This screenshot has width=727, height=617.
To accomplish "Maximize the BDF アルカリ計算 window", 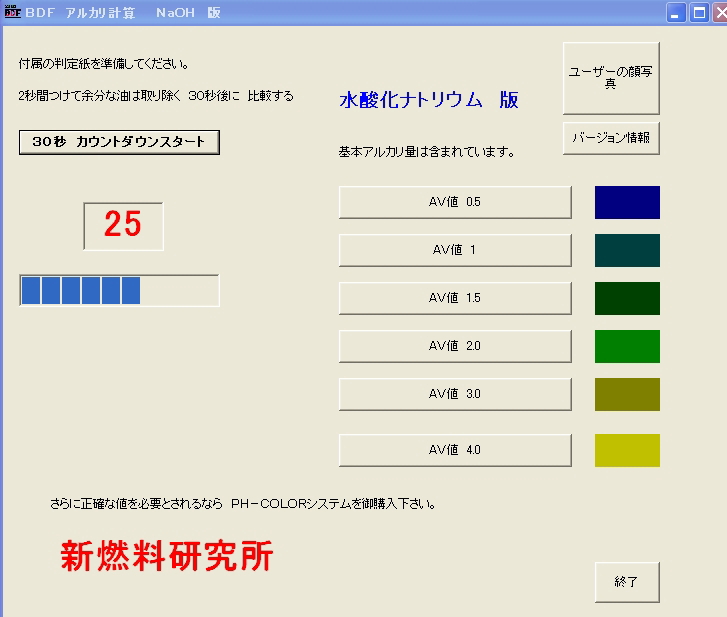I will coord(699,13).
